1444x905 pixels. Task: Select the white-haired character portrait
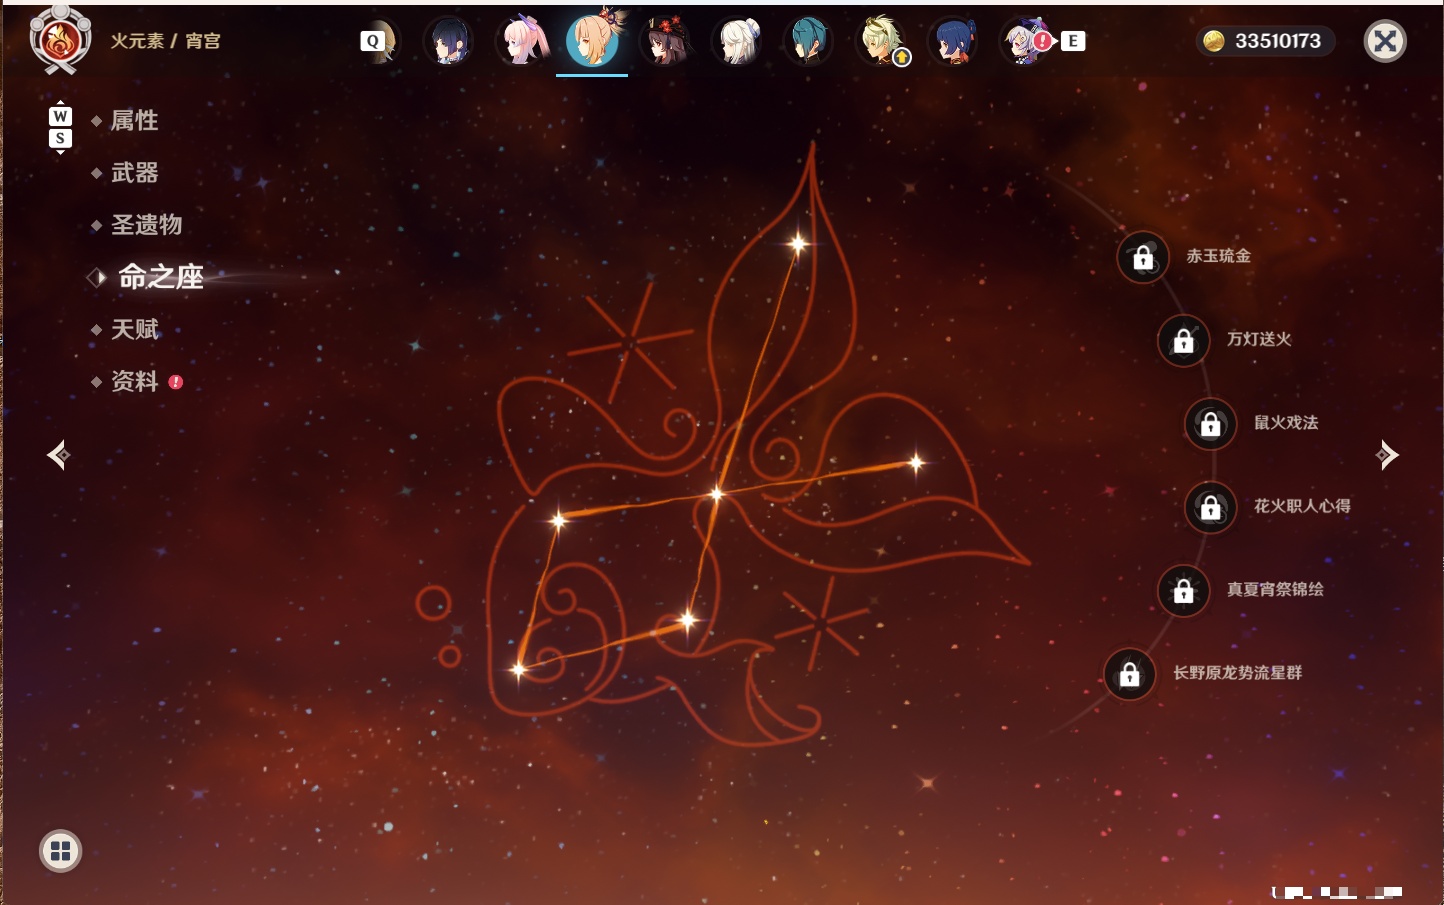(x=737, y=41)
